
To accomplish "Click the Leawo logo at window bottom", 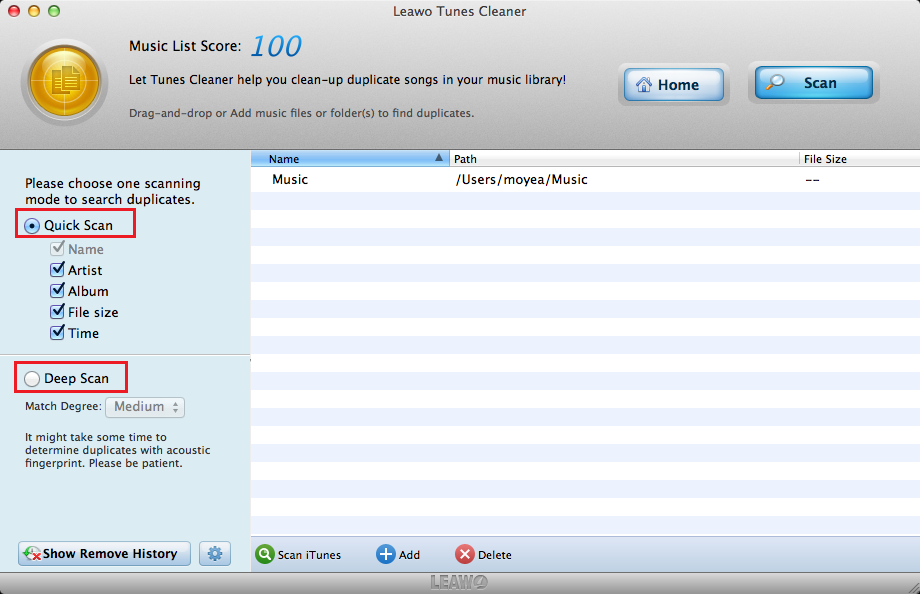I will click(459, 582).
